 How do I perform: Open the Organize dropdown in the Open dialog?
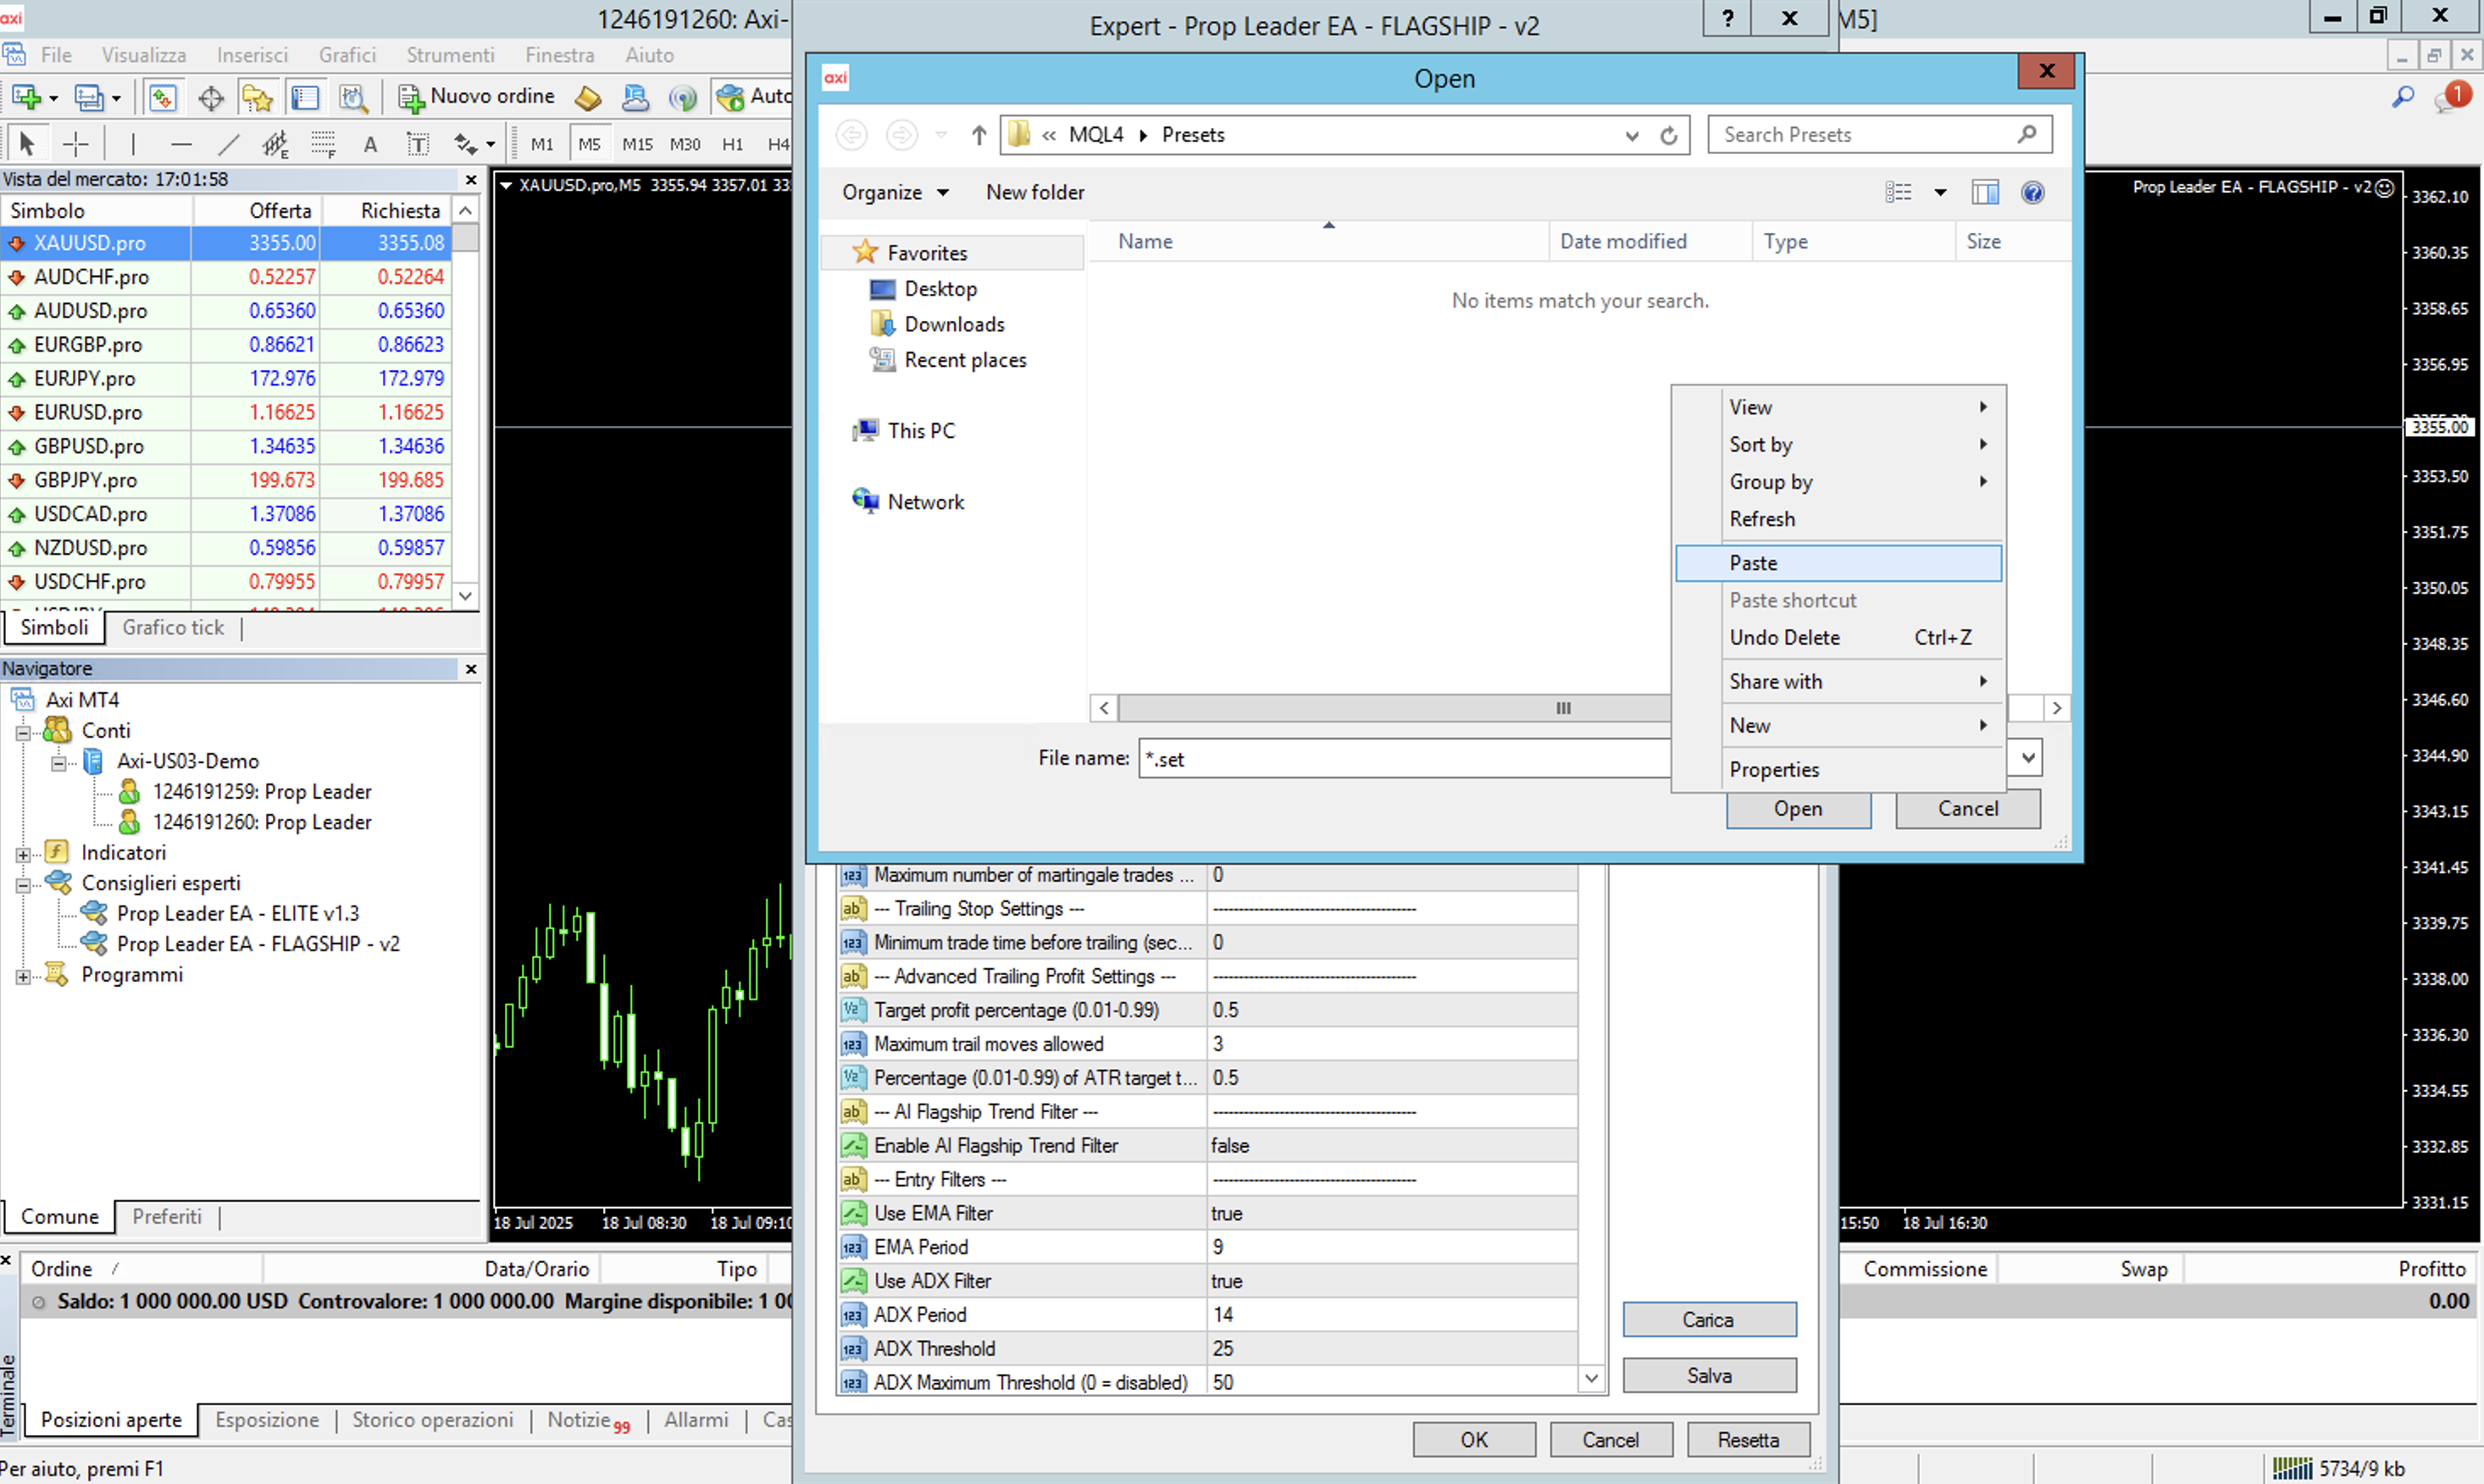click(894, 192)
